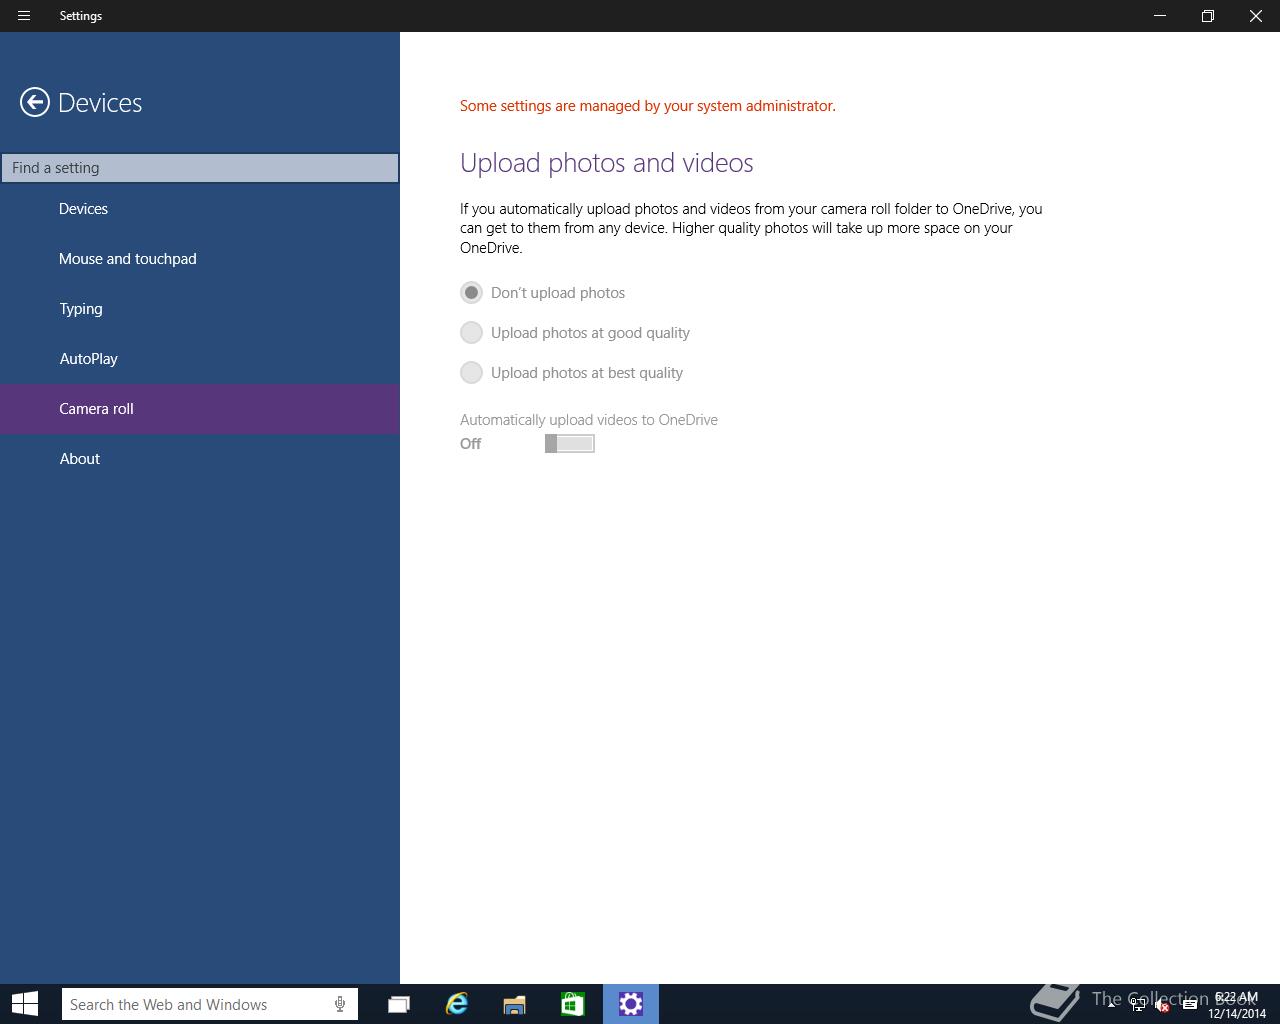Open network status tray icon
The height and width of the screenshot is (1024, 1280).
1138,1005
